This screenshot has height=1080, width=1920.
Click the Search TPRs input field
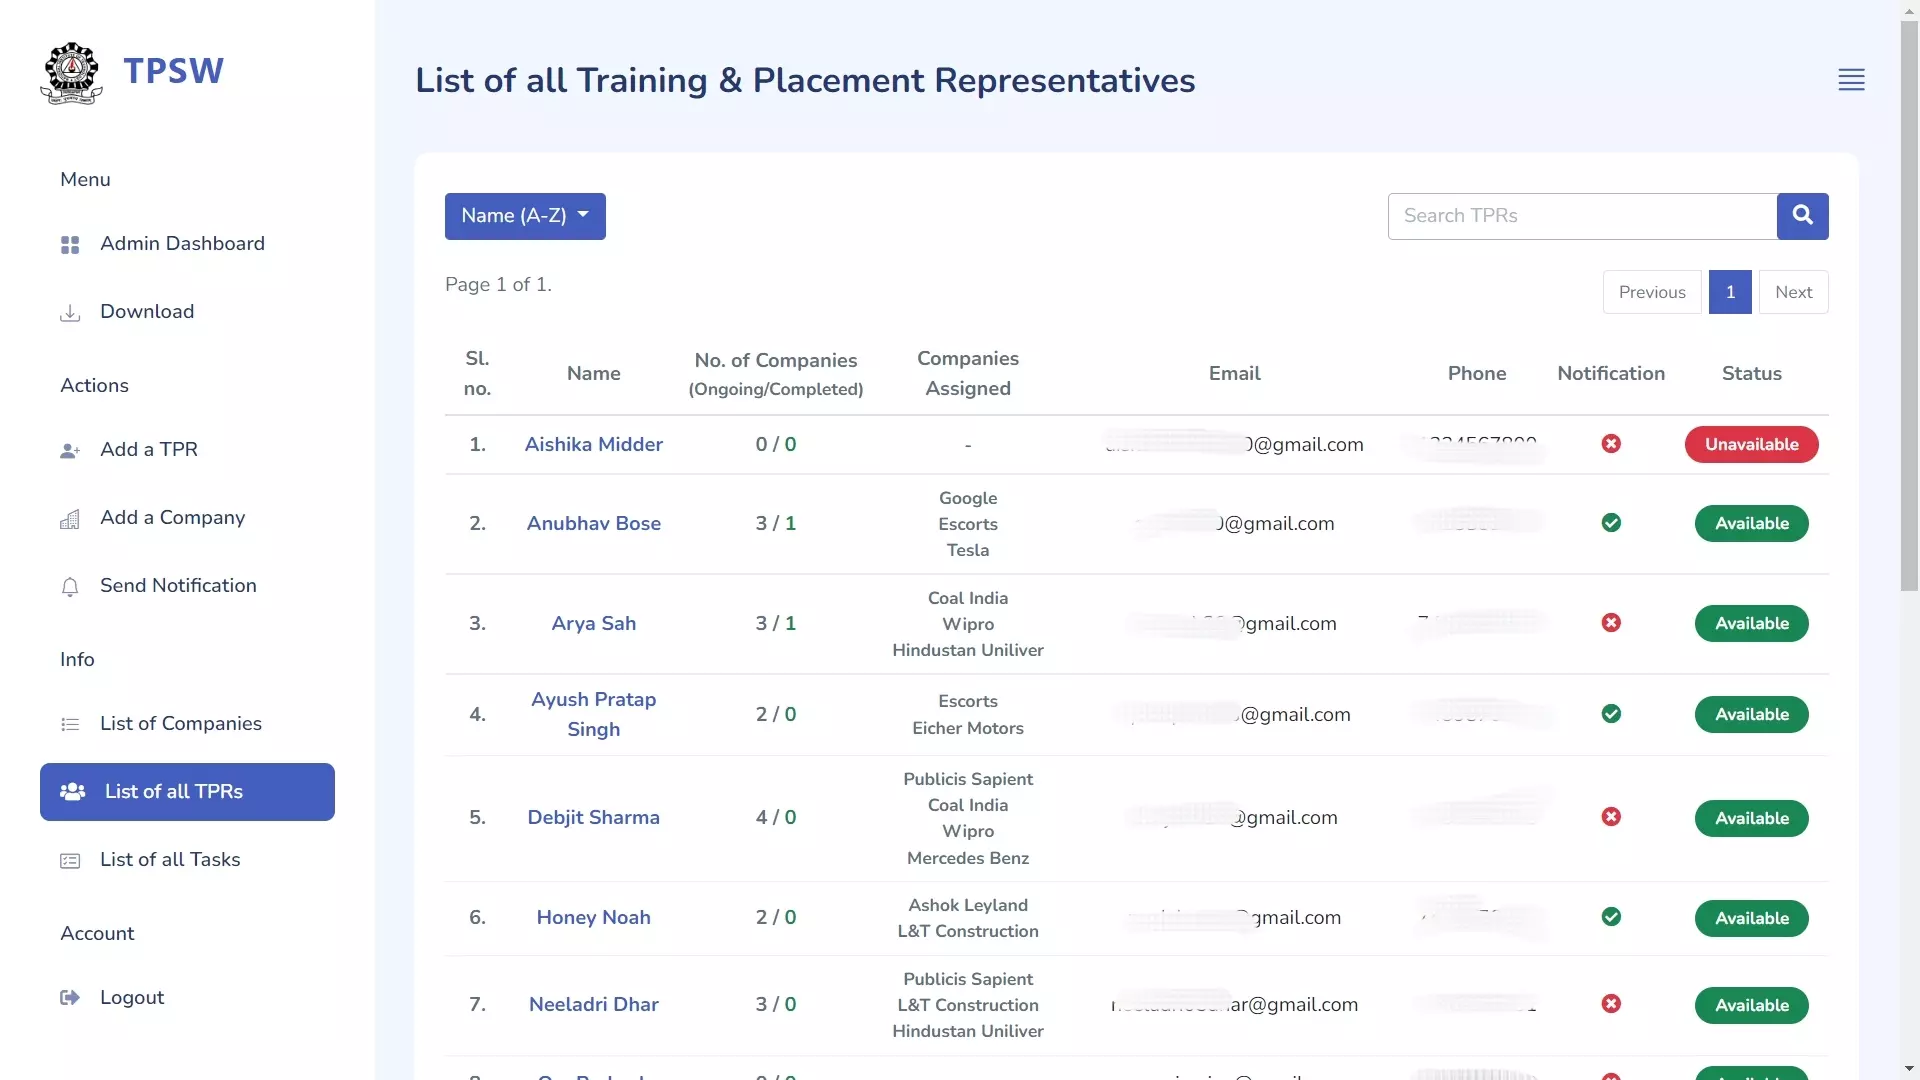(1580, 215)
